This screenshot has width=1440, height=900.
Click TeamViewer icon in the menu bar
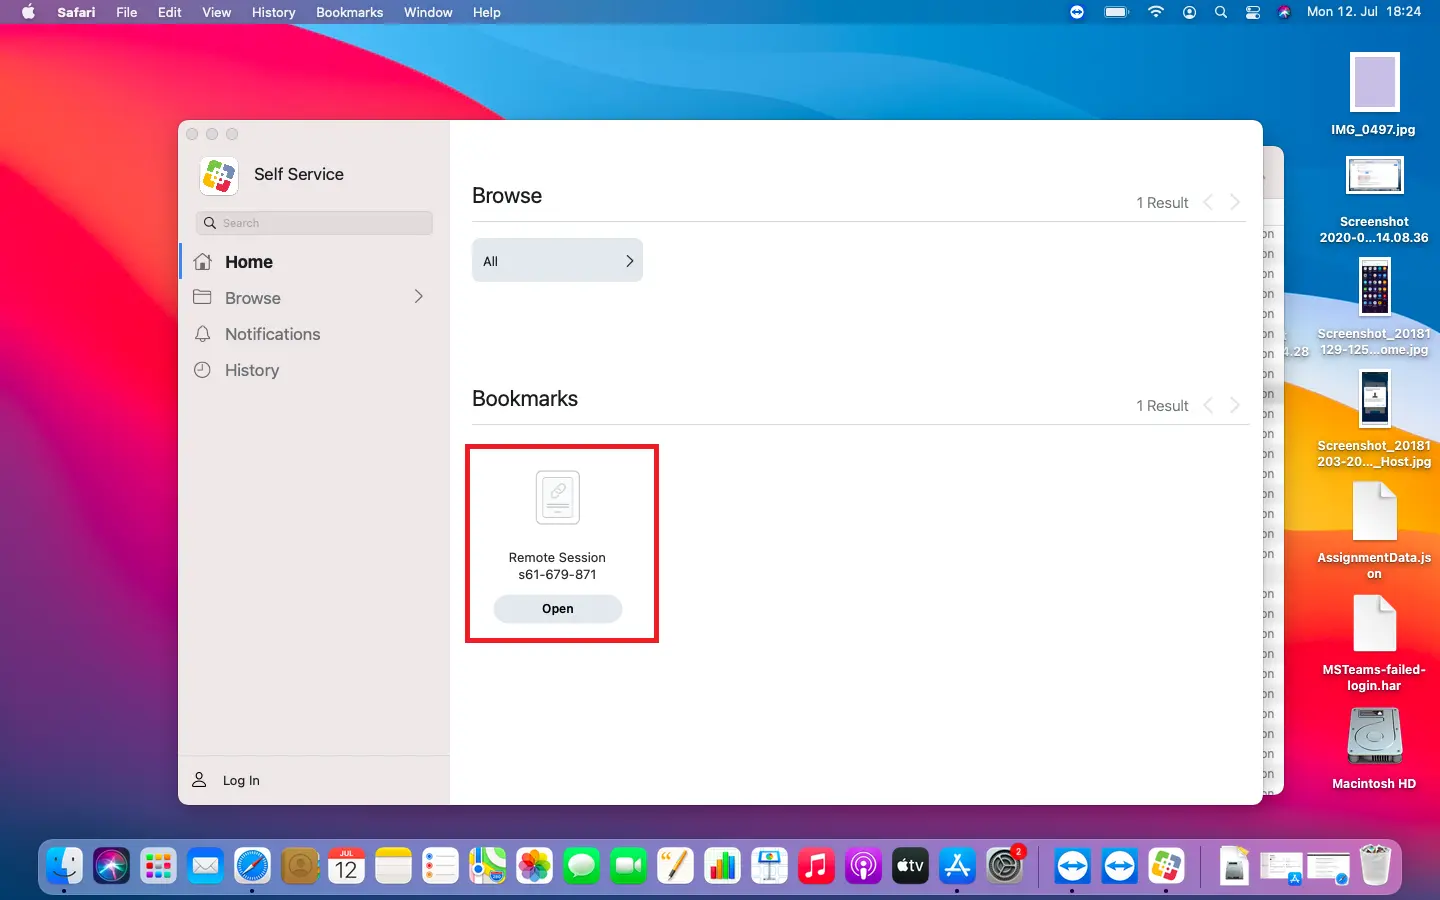pos(1077,12)
